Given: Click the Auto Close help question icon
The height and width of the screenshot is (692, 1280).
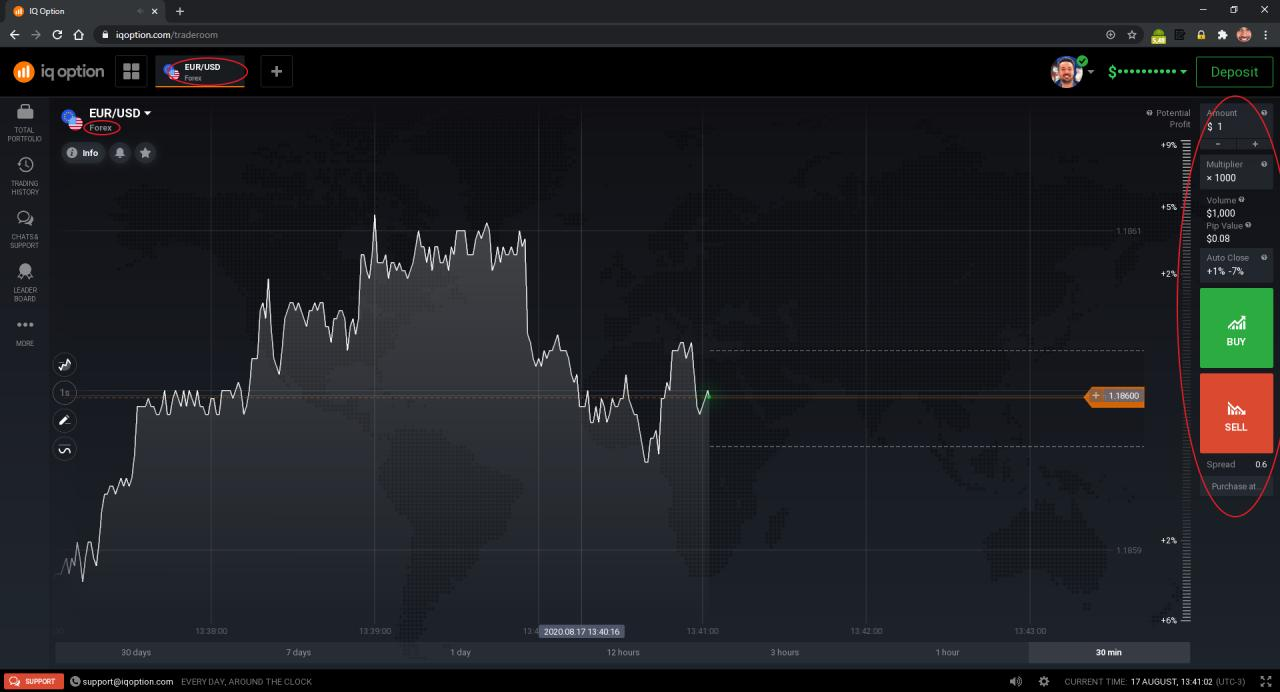Looking at the screenshot, I should 1264,258.
